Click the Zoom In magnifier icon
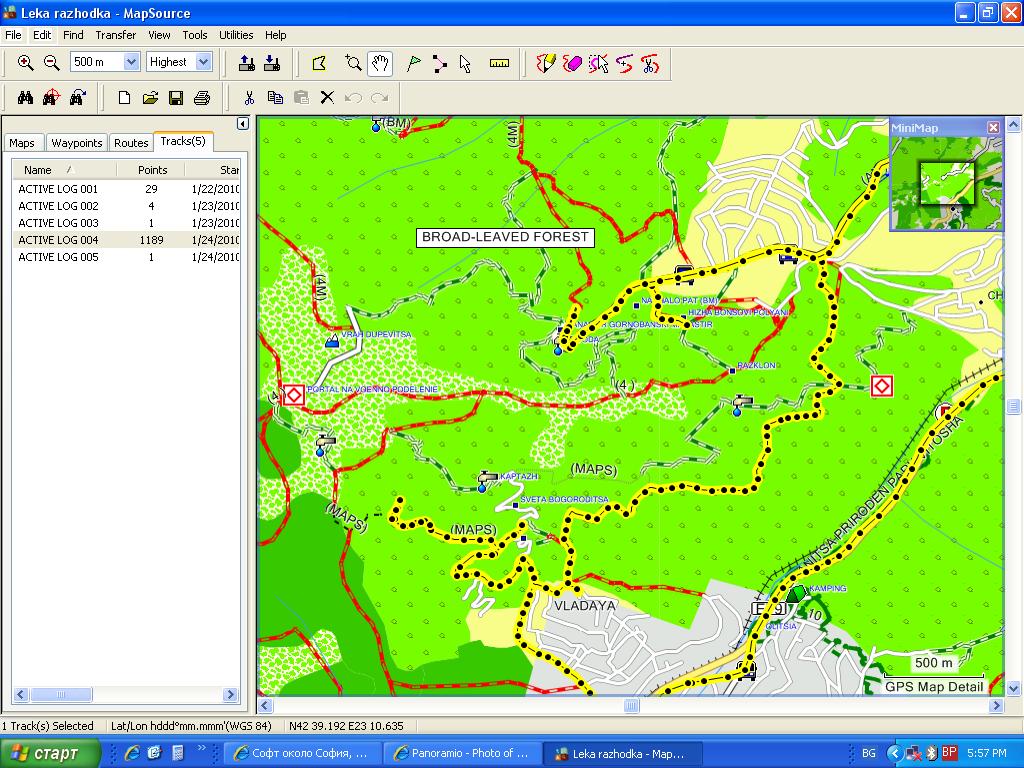The width and height of the screenshot is (1024, 768). tap(26, 62)
